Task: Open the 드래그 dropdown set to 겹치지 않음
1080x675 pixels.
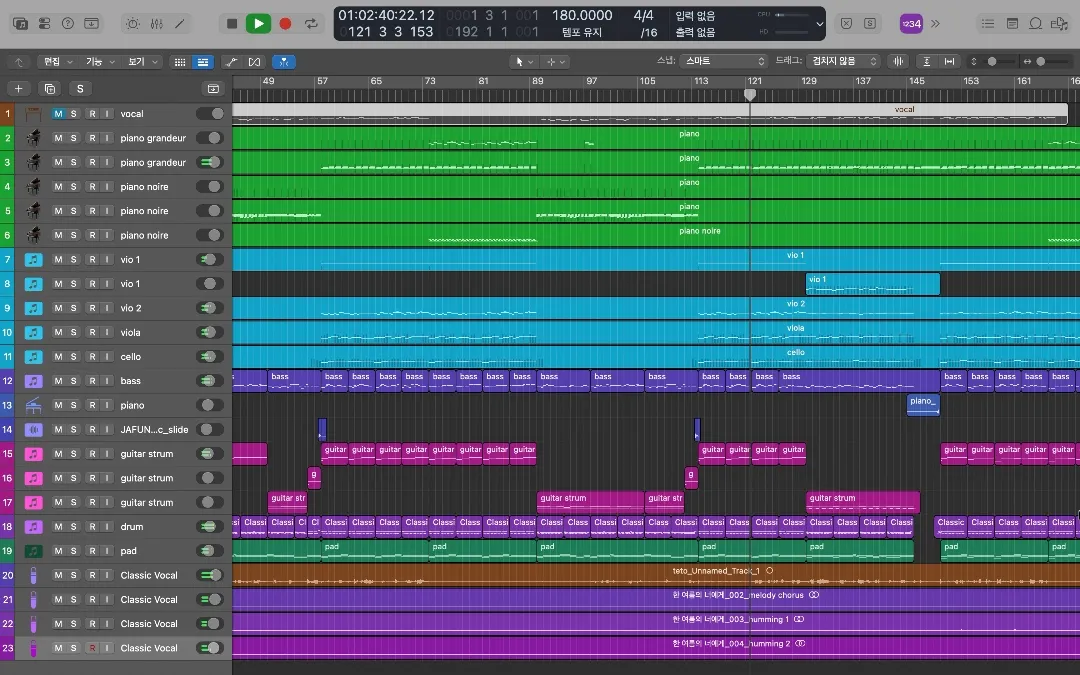Action: (x=844, y=61)
